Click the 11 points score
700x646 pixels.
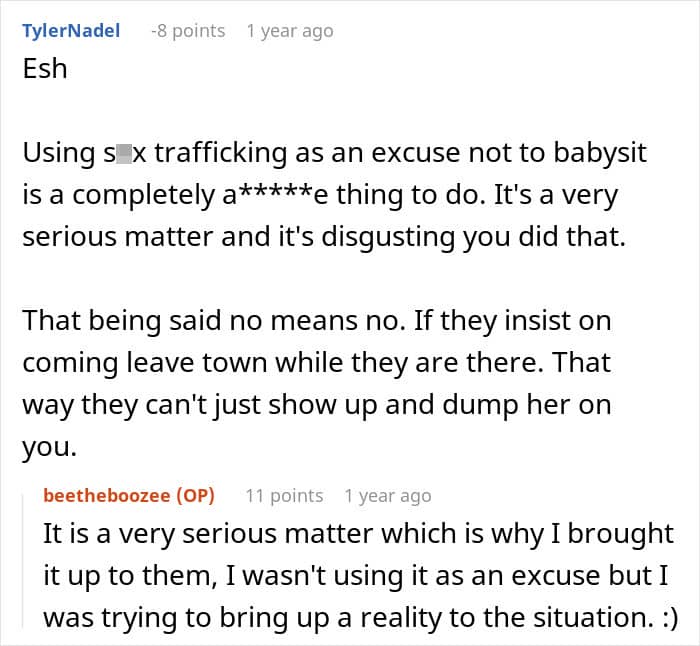pos(284,496)
